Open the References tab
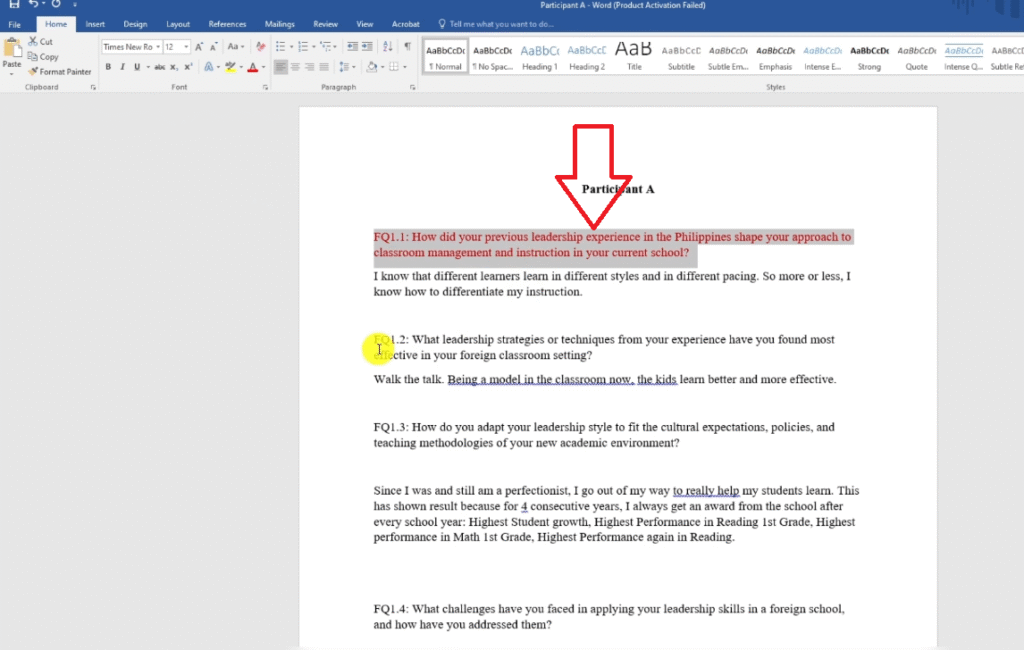Image resolution: width=1024 pixels, height=650 pixels. (227, 24)
